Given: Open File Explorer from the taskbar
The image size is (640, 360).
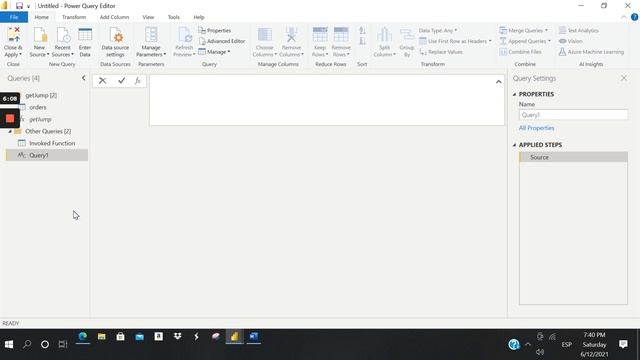Looking at the screenshot, I should [x=102, y=337].
